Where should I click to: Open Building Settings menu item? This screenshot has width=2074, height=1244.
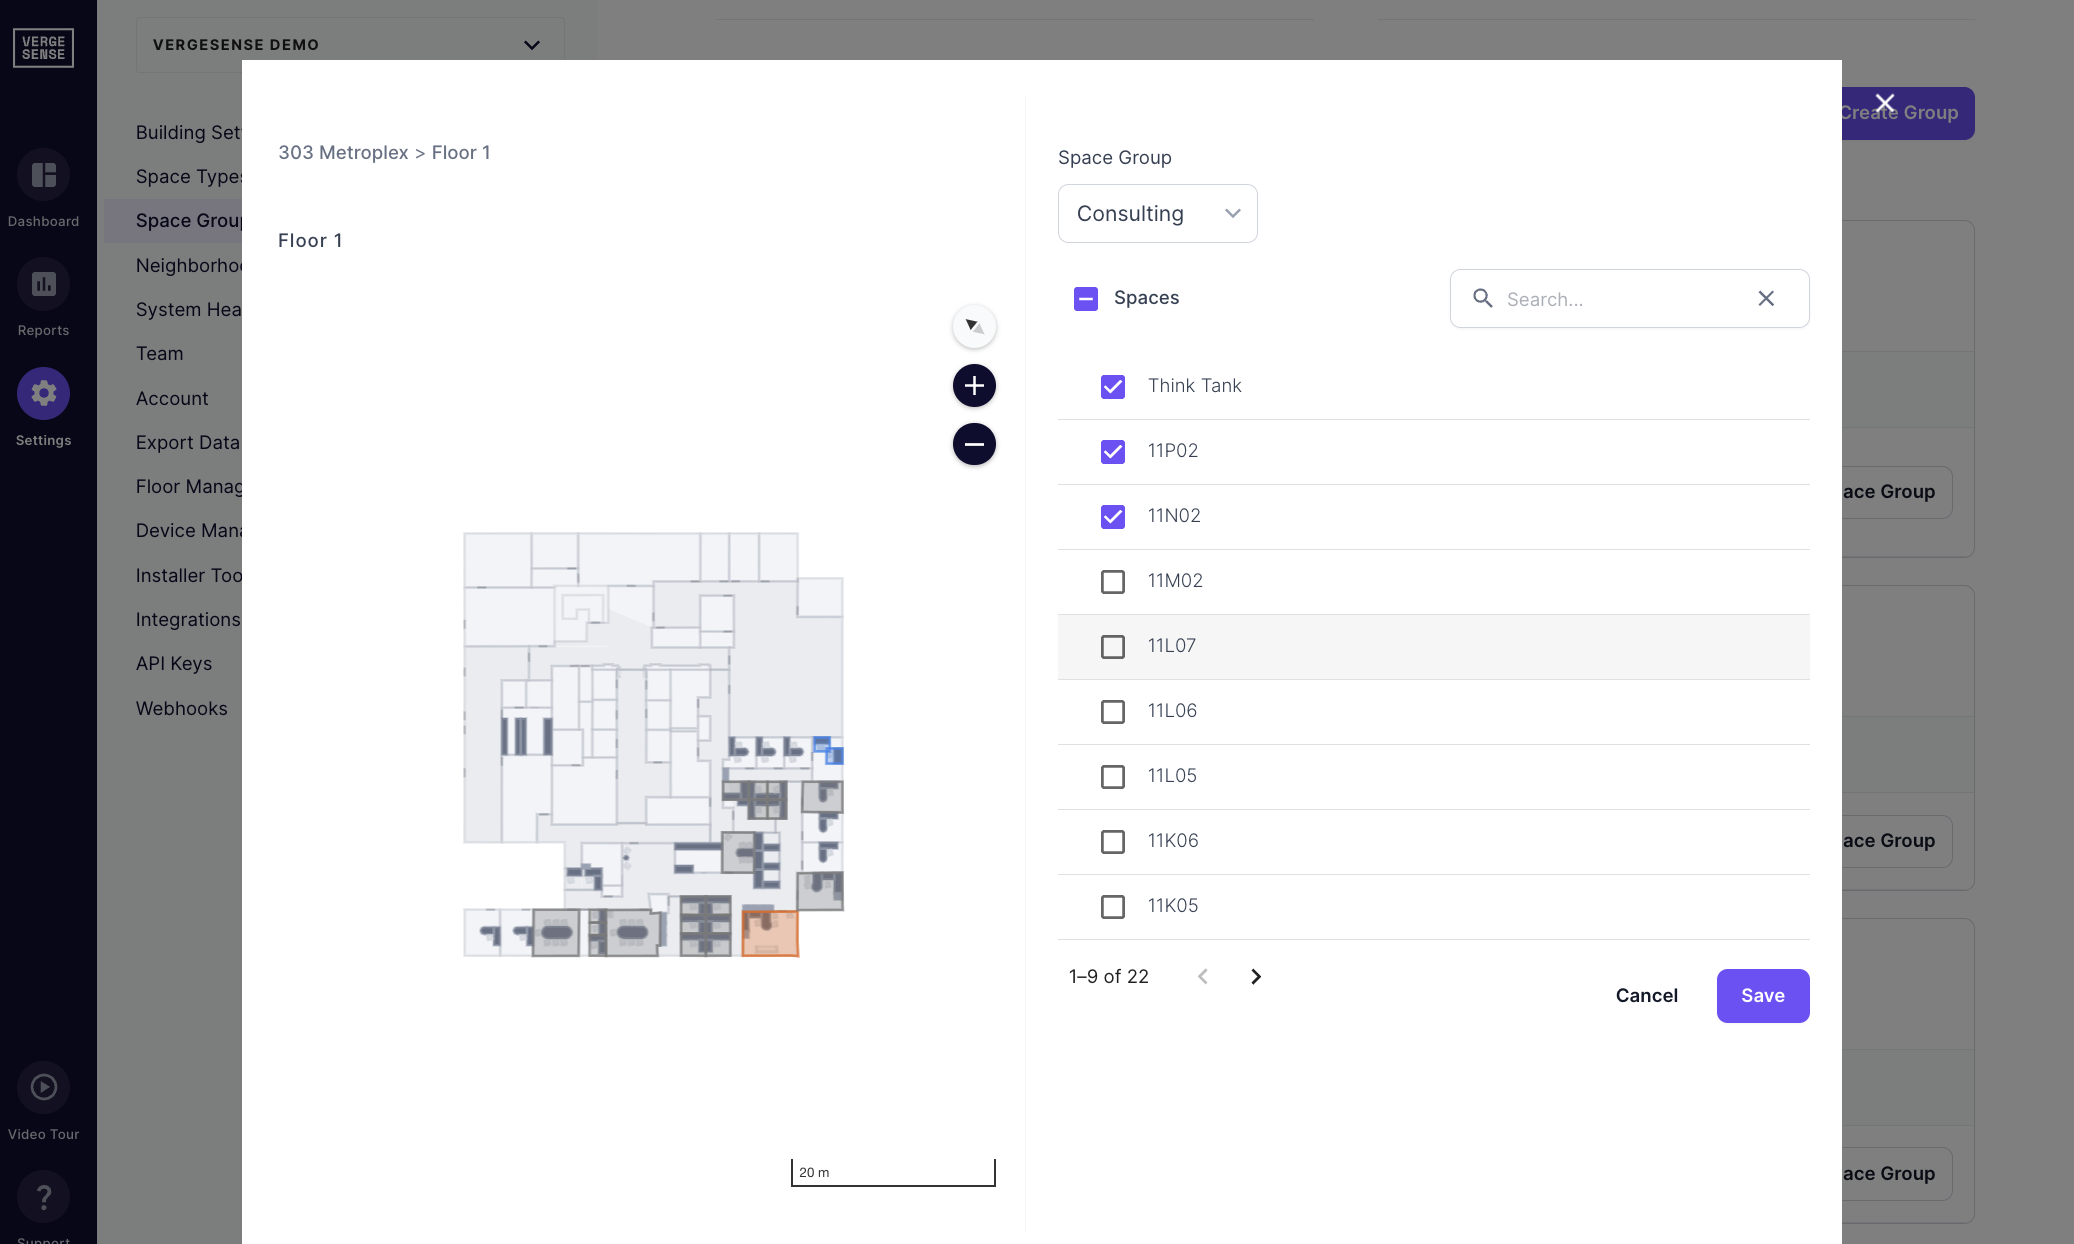point(188,132)
